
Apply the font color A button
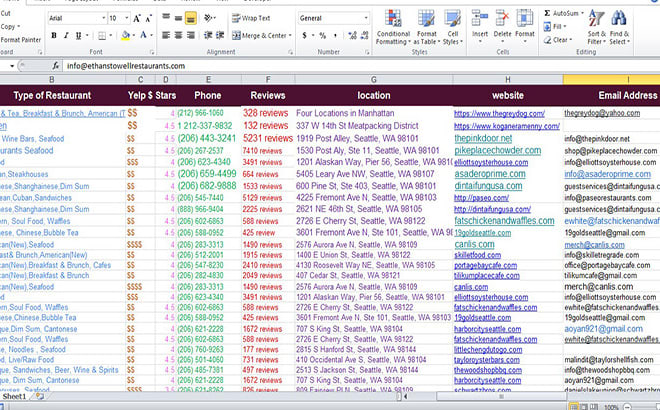coord(143,36)
